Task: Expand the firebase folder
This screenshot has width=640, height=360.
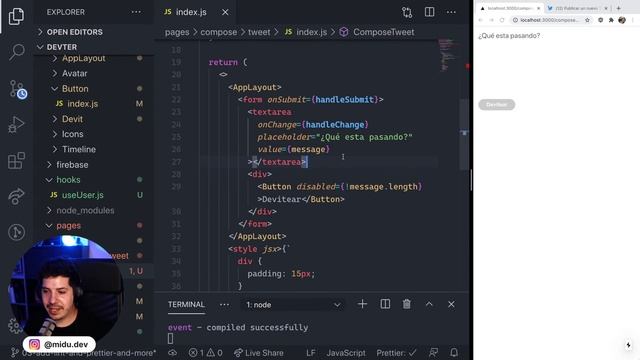Action: click(72, 164)
